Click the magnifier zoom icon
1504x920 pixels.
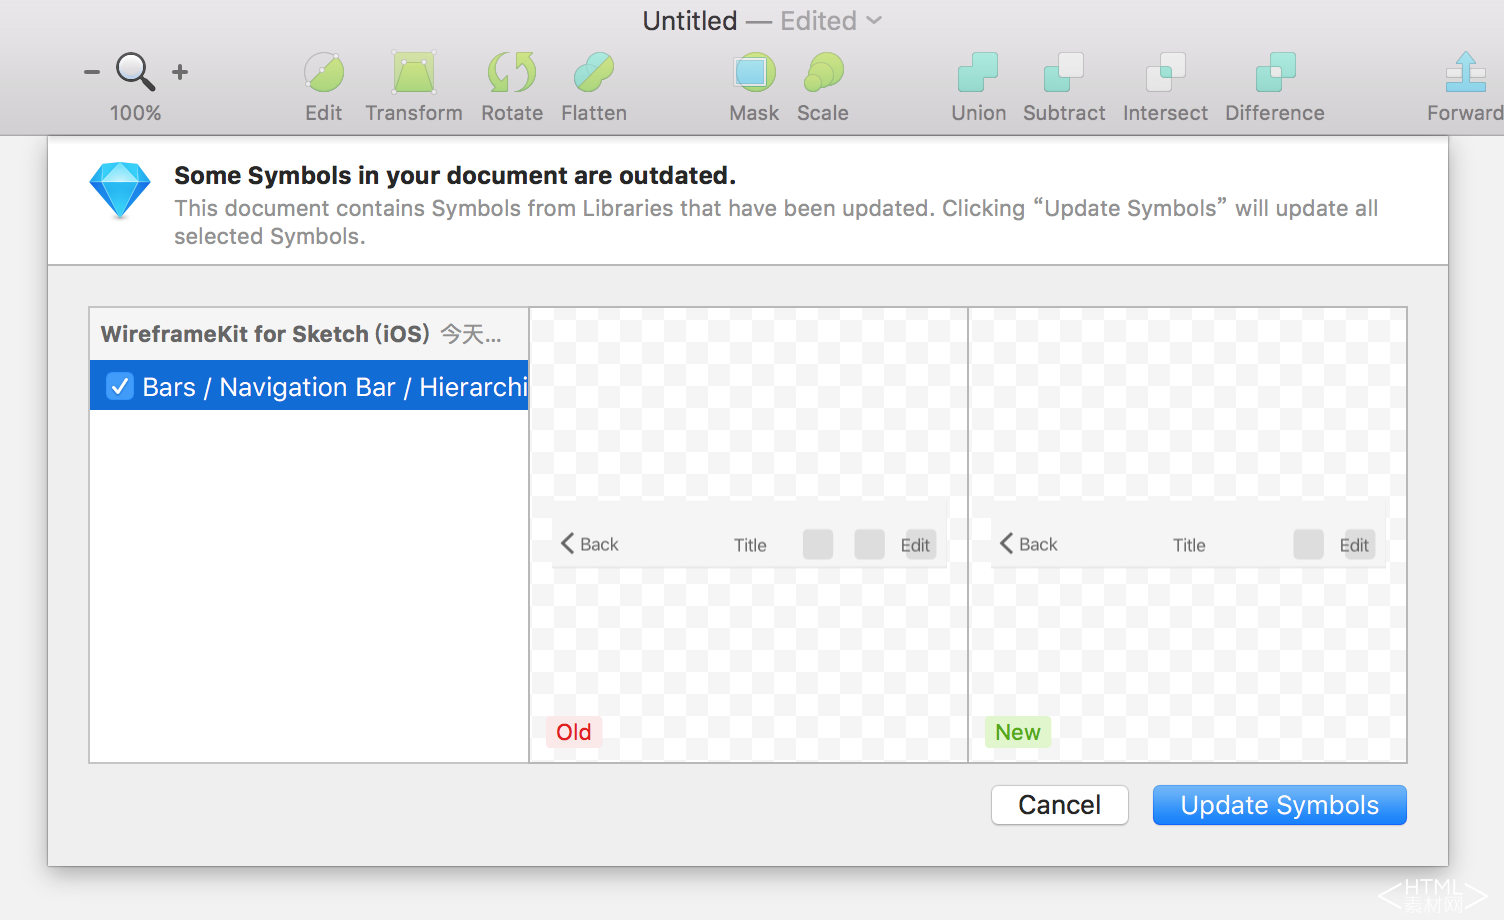135,72
